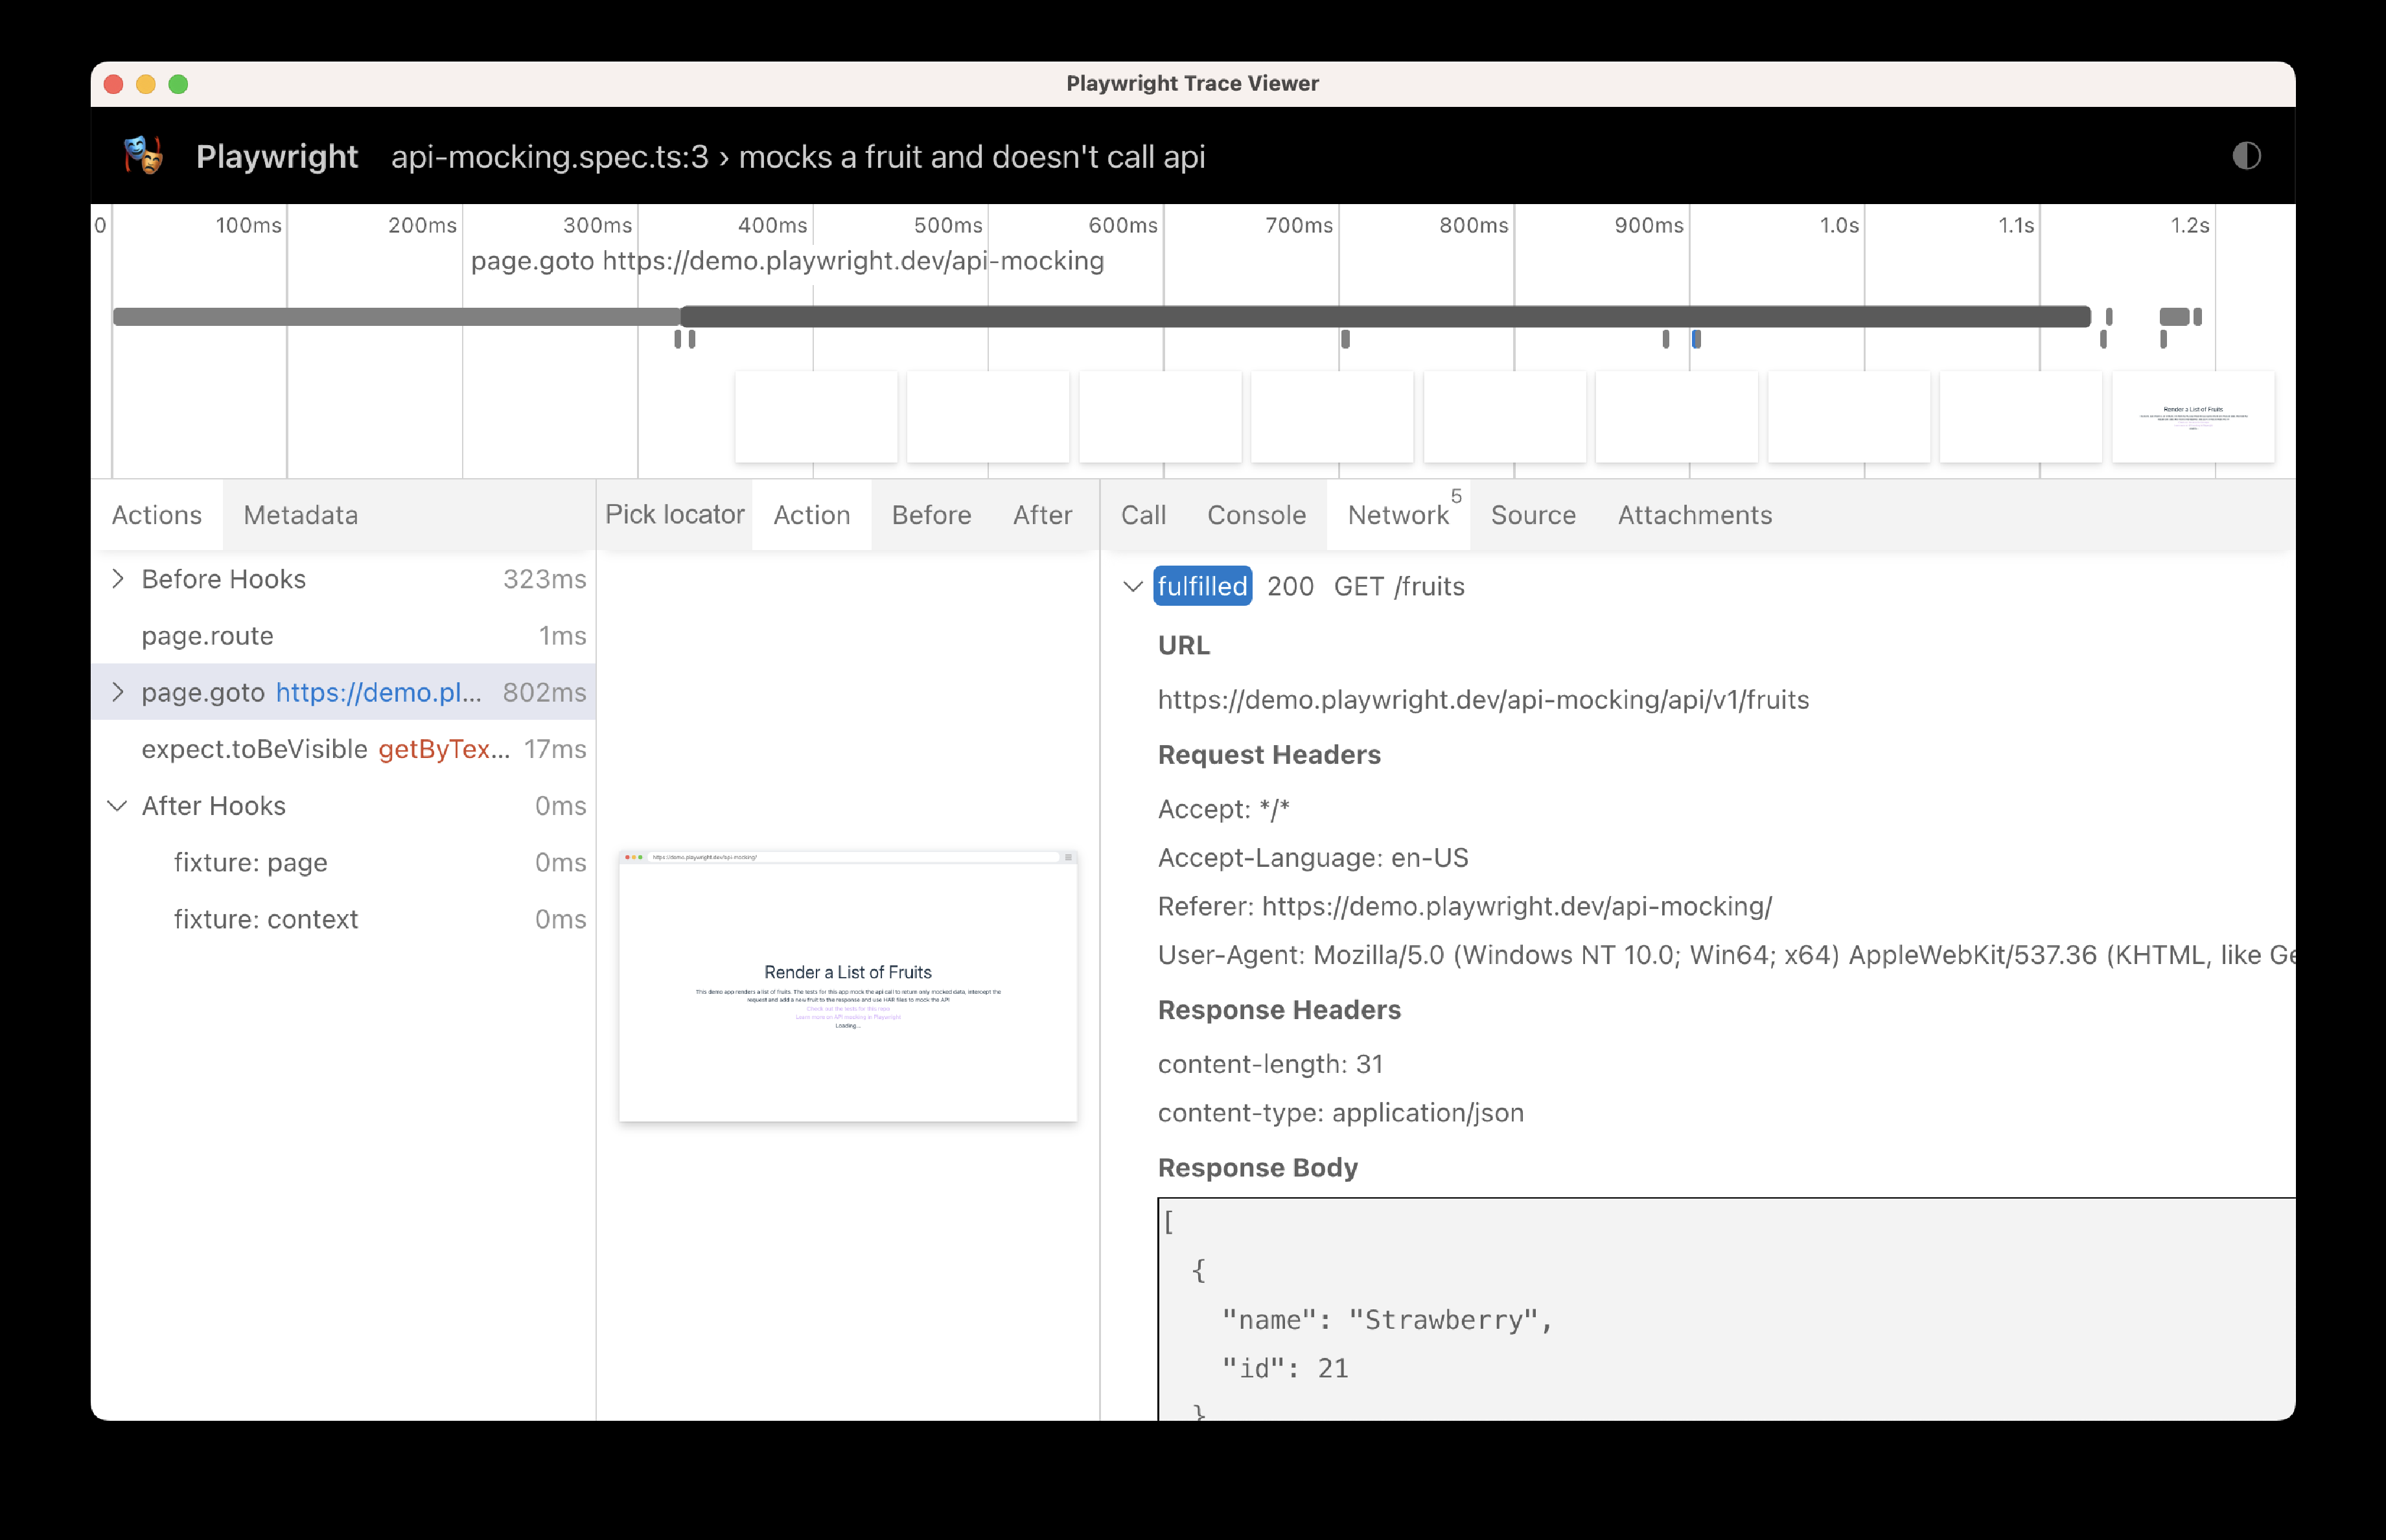
Task: Expand the page.goto action chevron
Action: point(118,692)
